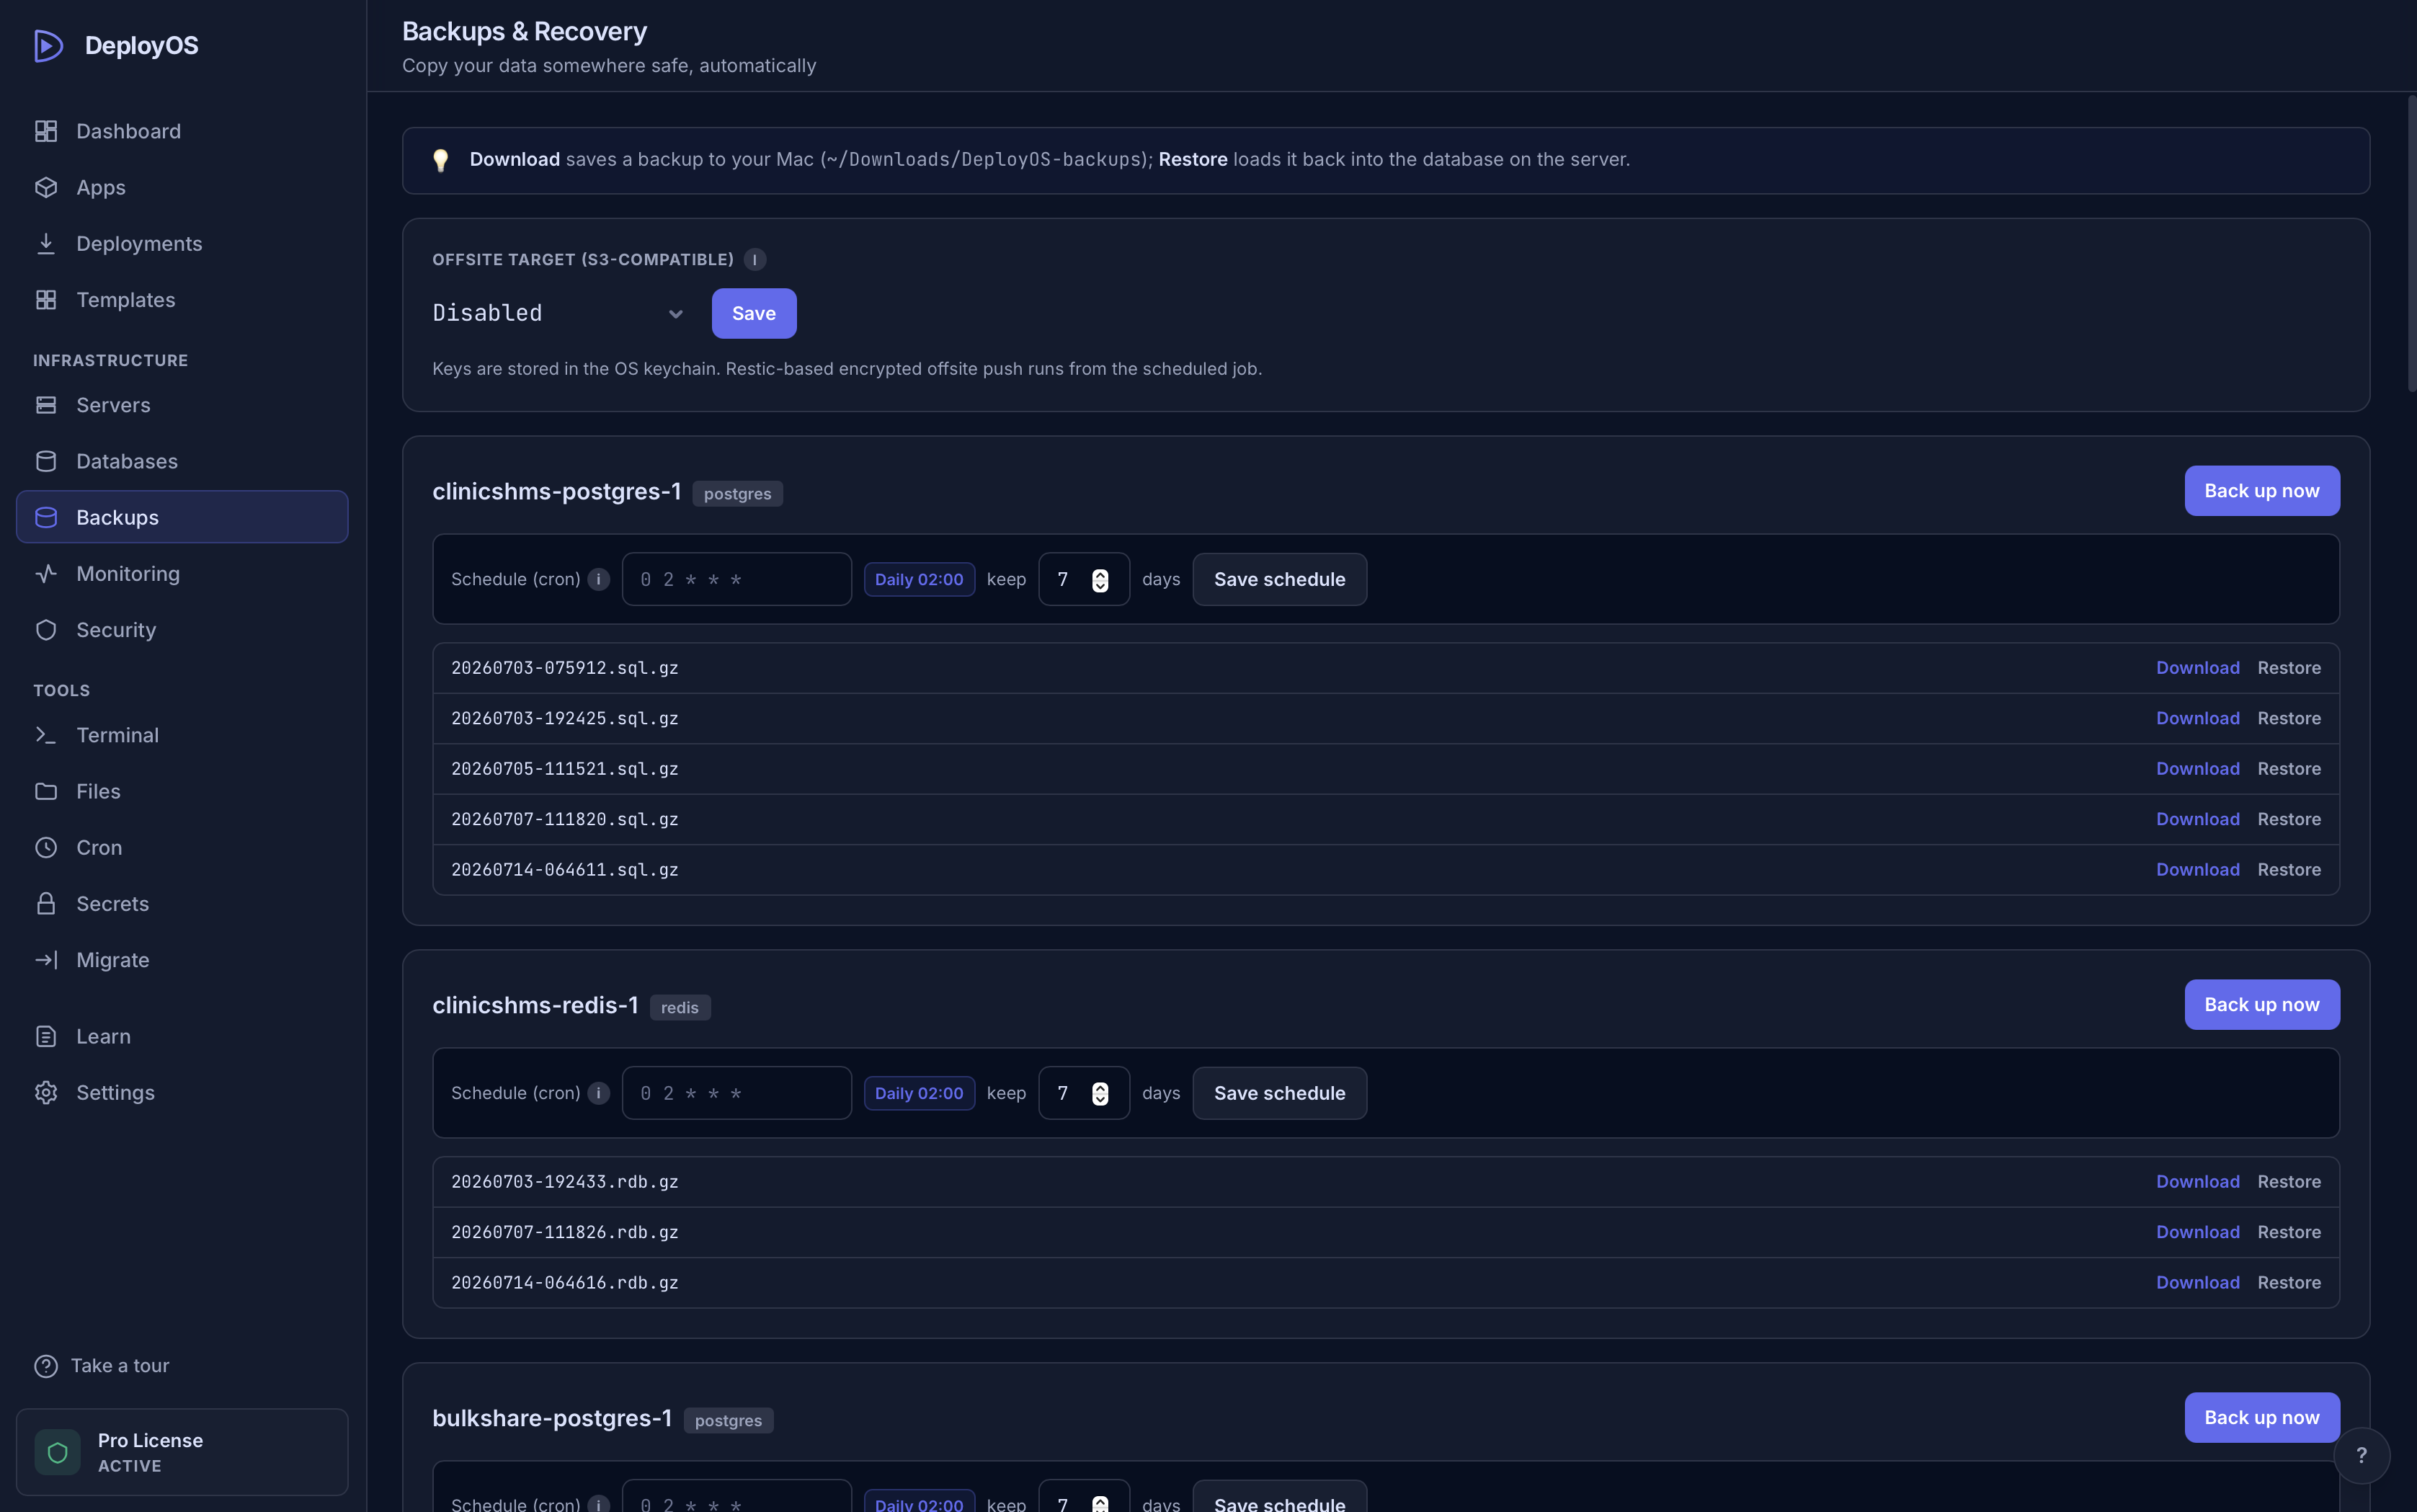
Task: Click the Learn document icon
Action: click(46, 1036)
